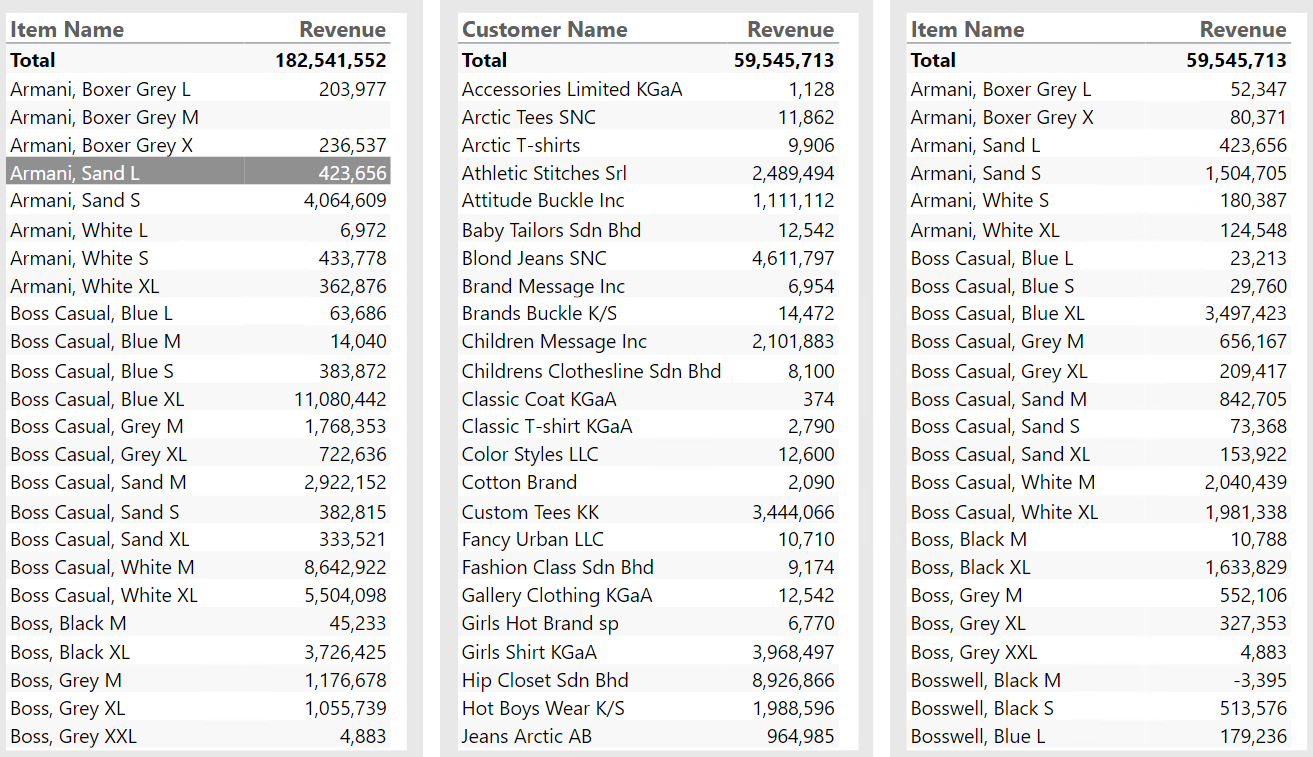Select the 1,633,829 revenue value
The height and width of the screenshot is (757, 1313).
1246,567
